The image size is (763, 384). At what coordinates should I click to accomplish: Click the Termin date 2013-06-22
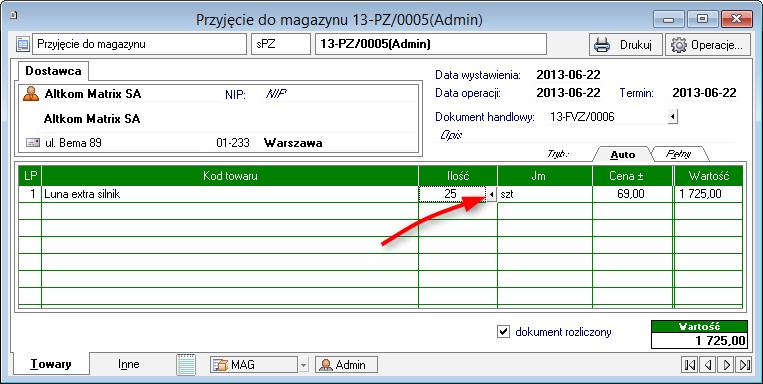point(704,92)
